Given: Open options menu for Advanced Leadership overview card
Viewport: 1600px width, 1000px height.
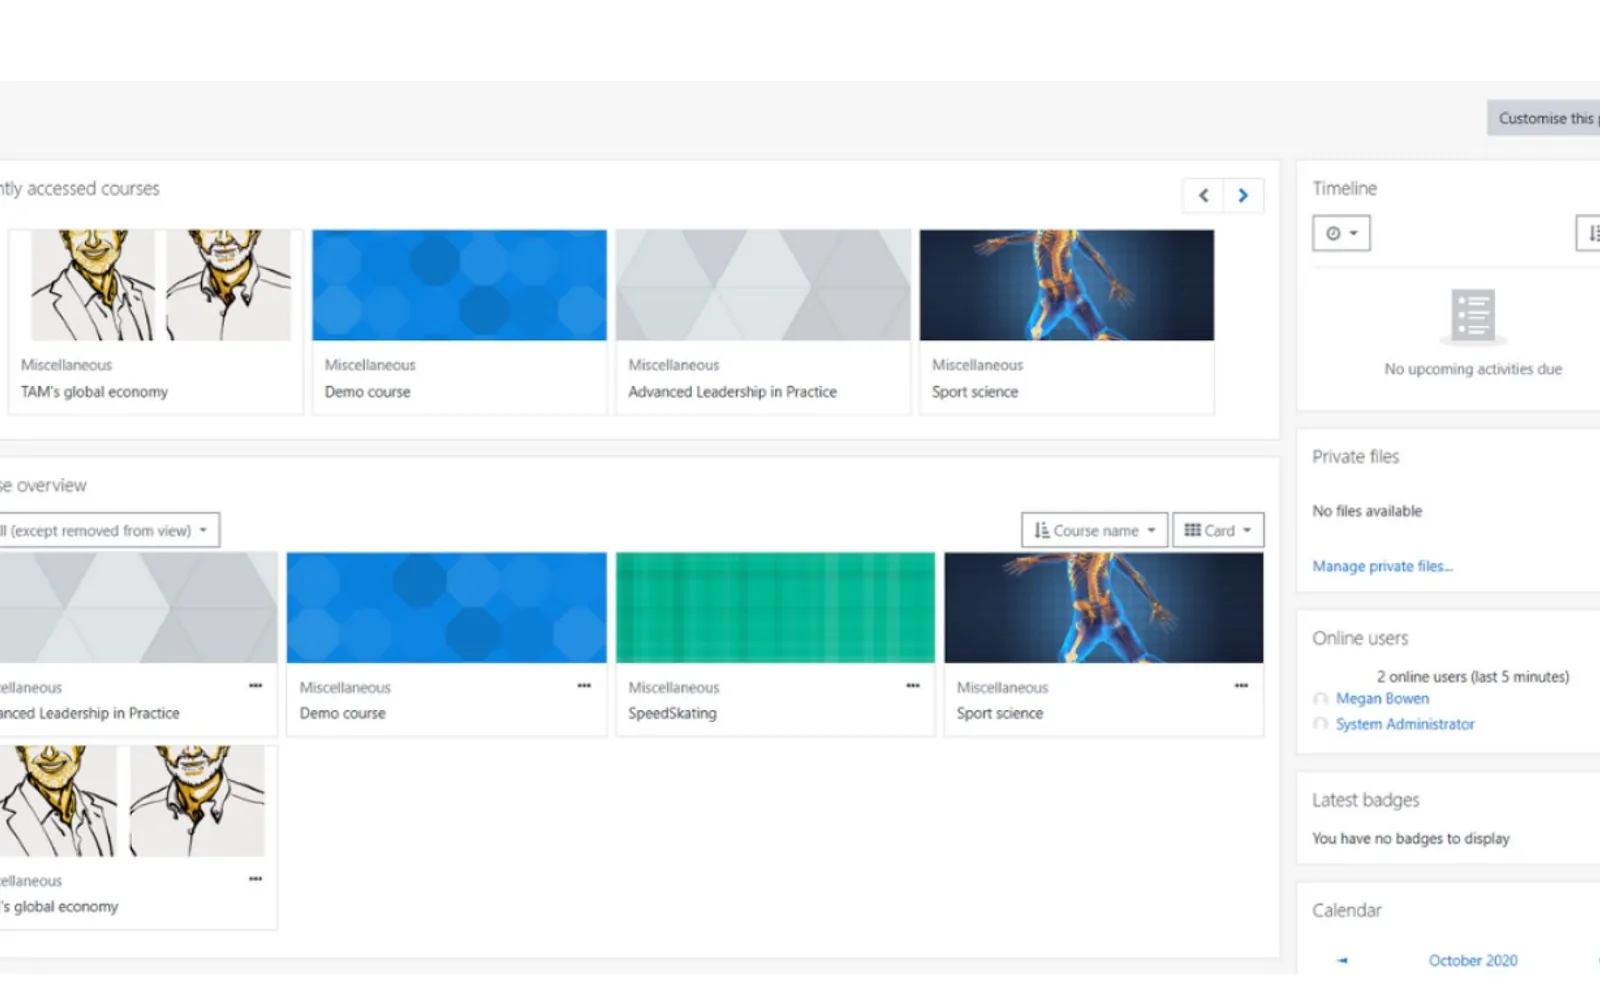Looking at the screenshot, I should click(x=255, y=686).
